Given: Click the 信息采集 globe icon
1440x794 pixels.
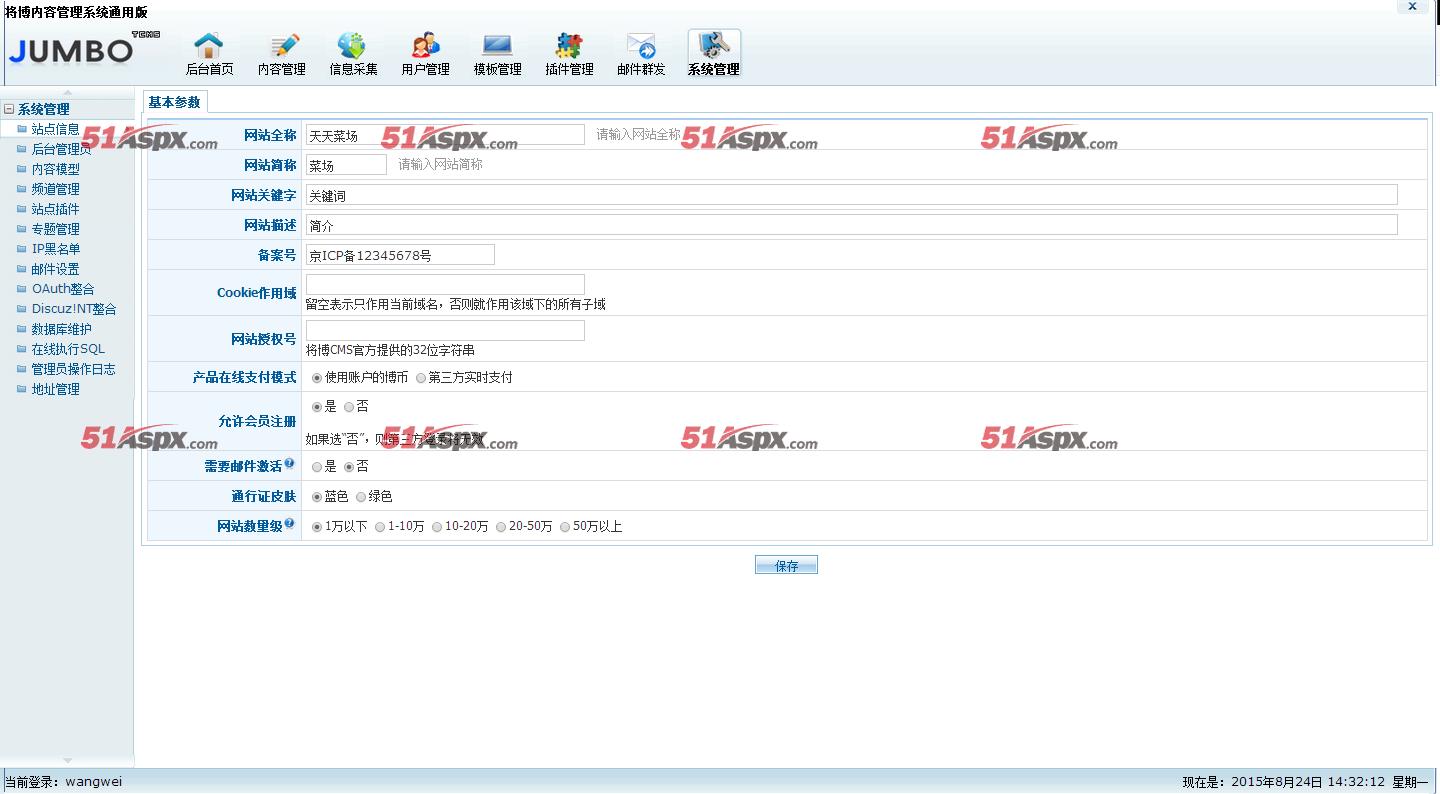Looking at the screenshot, I should 353,46.
